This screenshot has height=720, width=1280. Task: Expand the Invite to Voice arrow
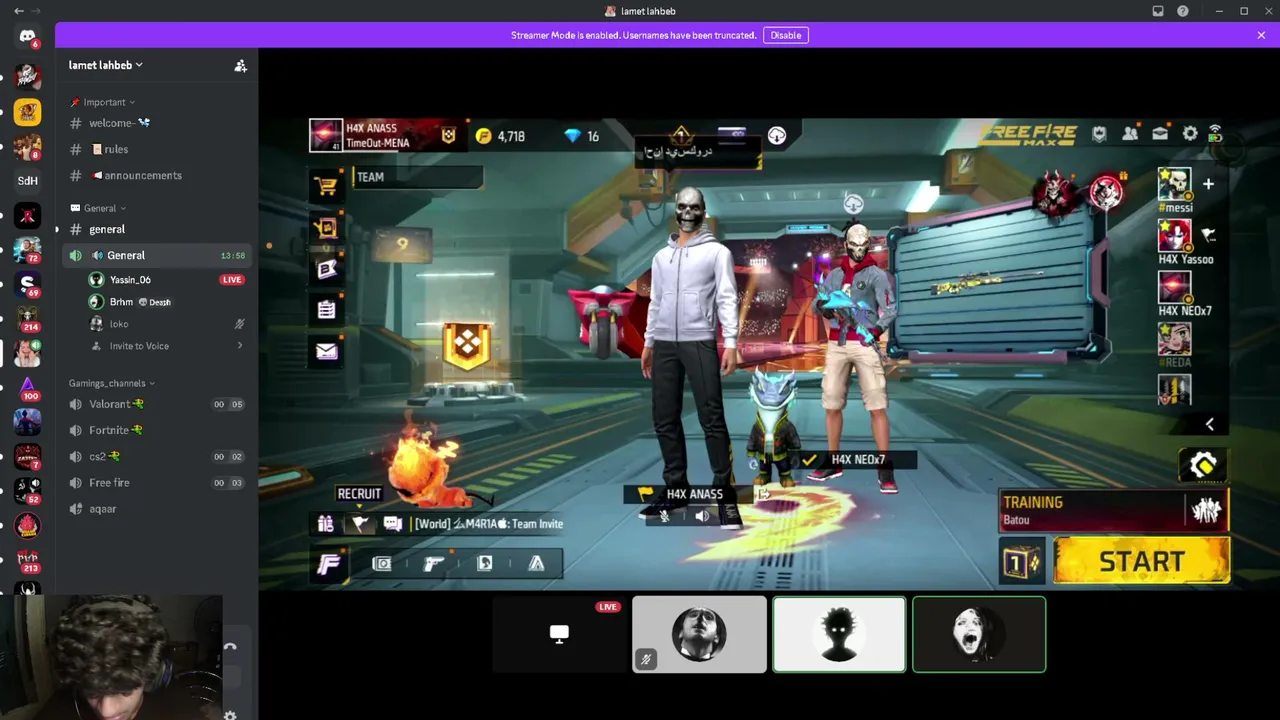point(240,346)
